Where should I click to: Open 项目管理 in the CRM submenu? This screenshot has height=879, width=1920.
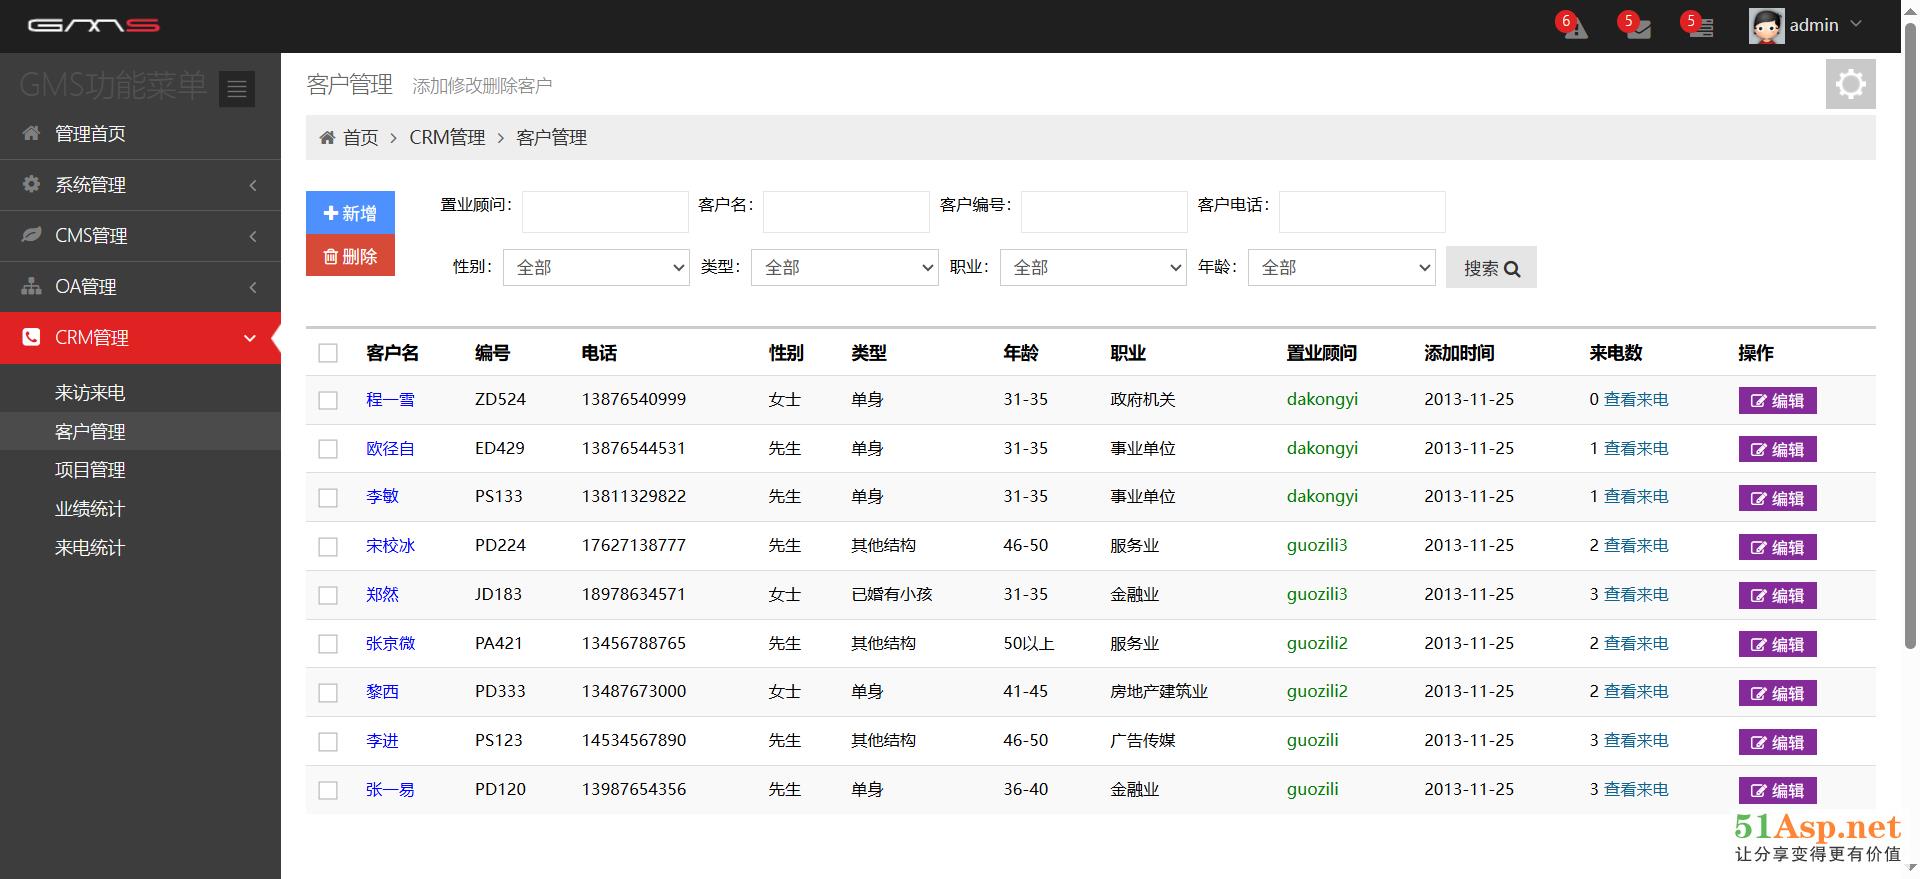[x=90, y=470]
